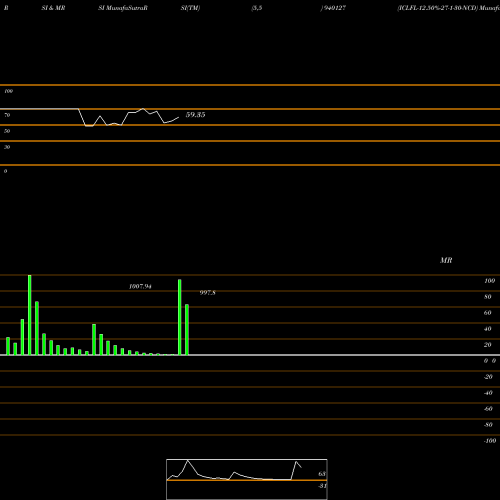
Task: Click the RSI axis label 70
Action: [7, 115]
